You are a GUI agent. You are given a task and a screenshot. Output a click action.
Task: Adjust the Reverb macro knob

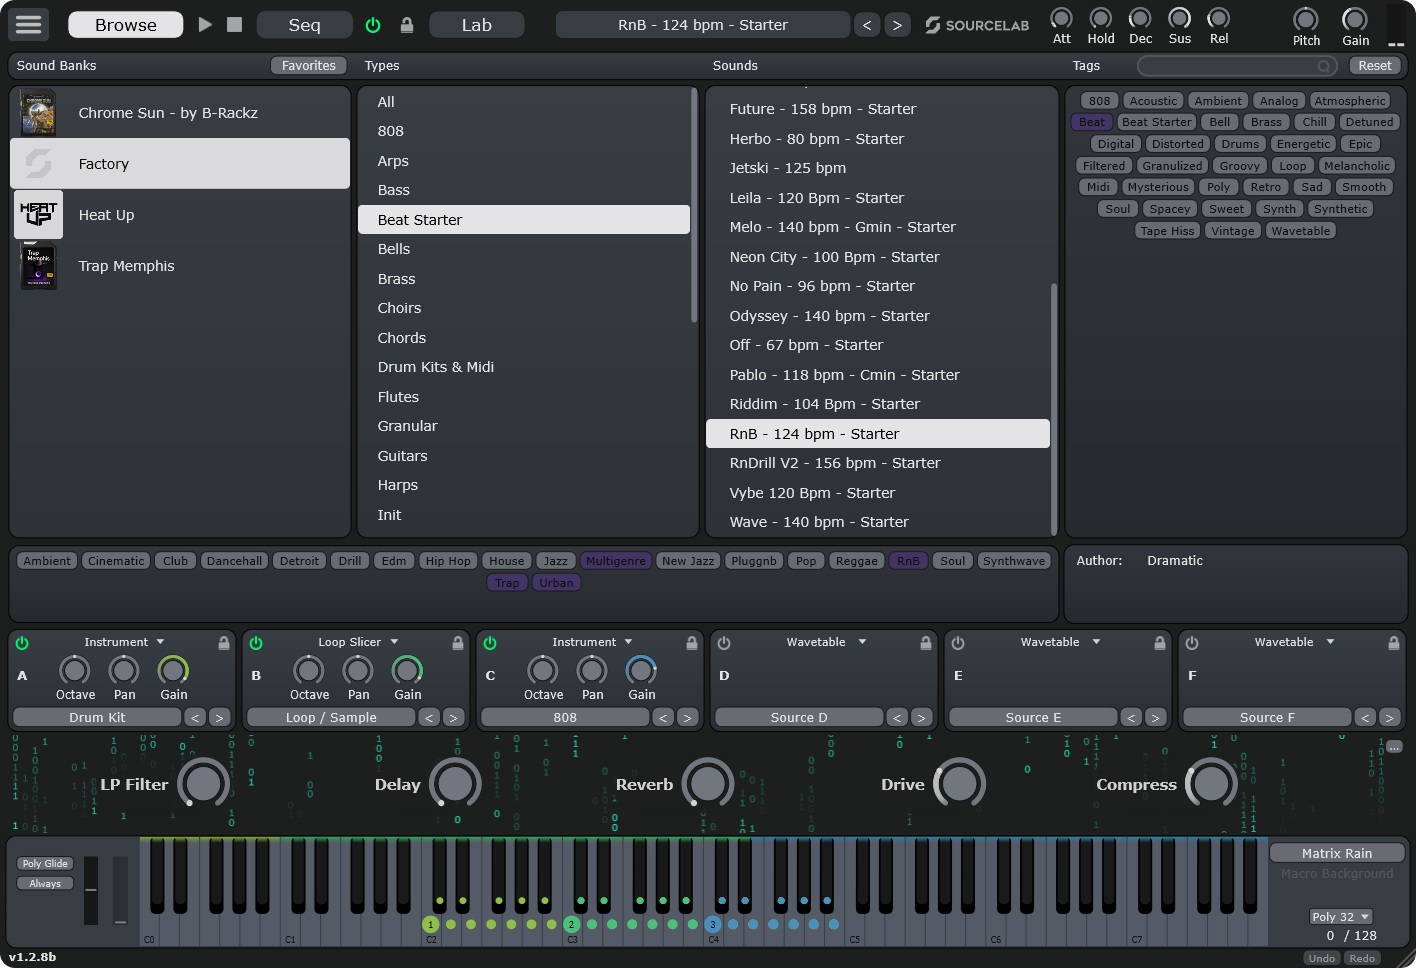(708, 784)
